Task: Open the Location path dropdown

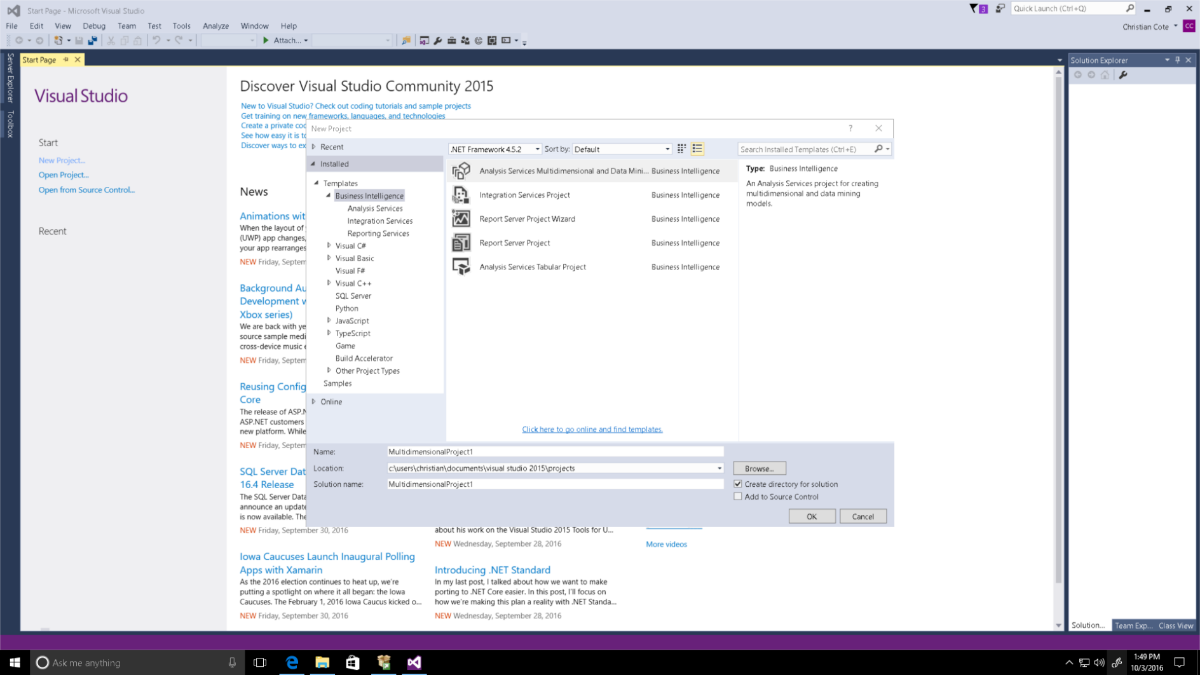Action: pyautogui.click(x=719, y=468)
